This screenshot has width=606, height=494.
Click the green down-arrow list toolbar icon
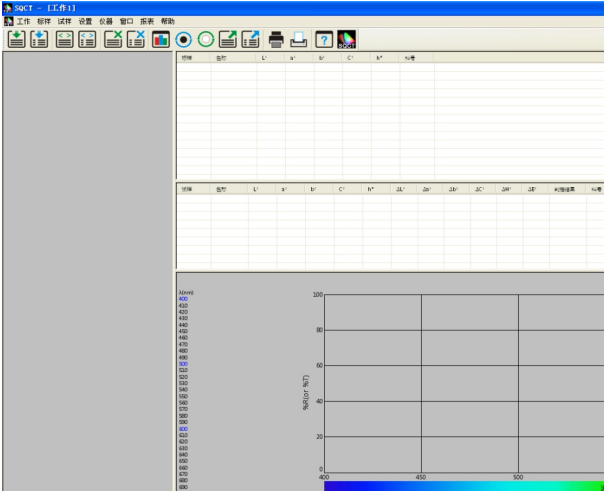pyautogui.click(x=17, y=39)
